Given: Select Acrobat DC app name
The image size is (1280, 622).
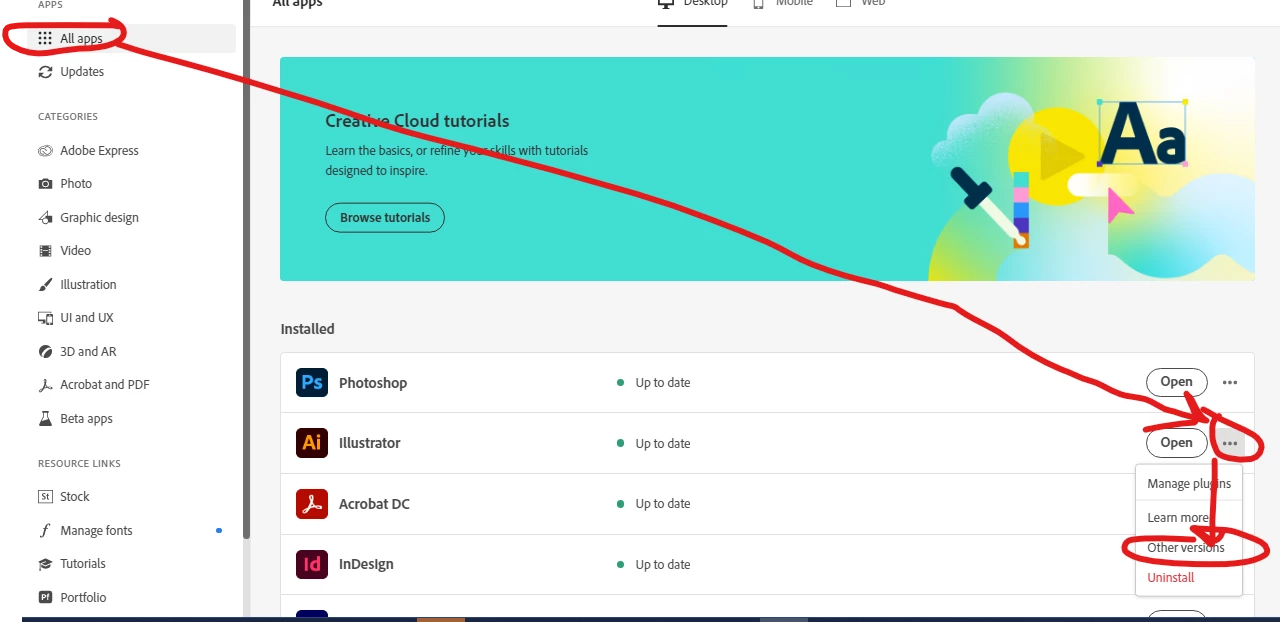Looking at the screenshot, I should 374,504.
